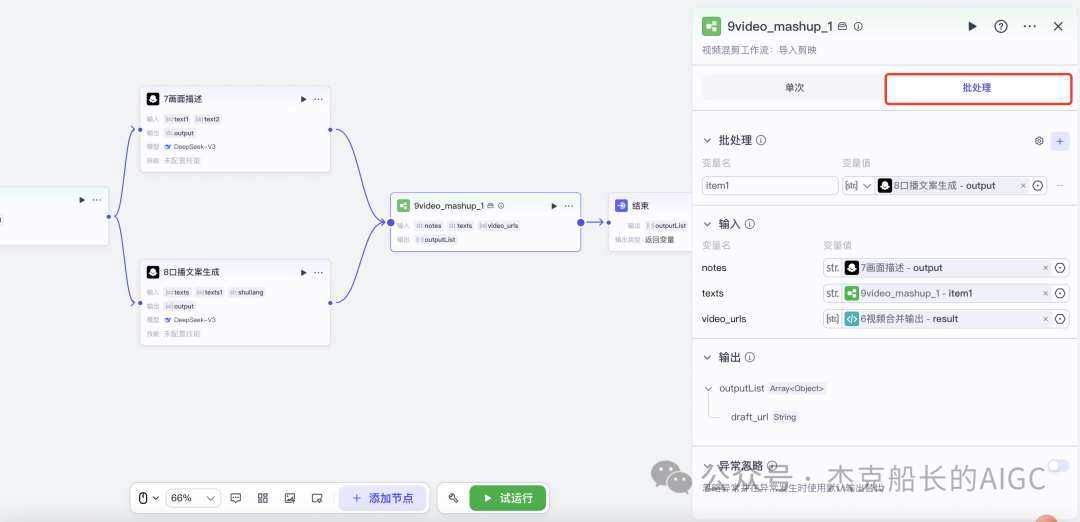
Task: Click the shuliang input tag in 8口播文案生成 node
Action: tap(247, 292)
